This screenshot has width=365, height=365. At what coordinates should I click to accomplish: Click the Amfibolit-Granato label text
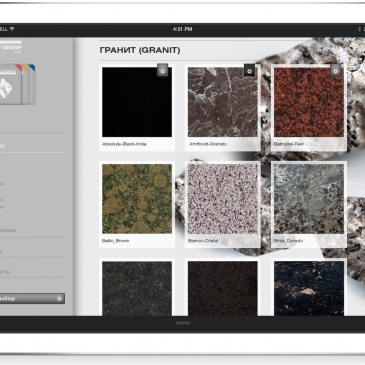208,144
